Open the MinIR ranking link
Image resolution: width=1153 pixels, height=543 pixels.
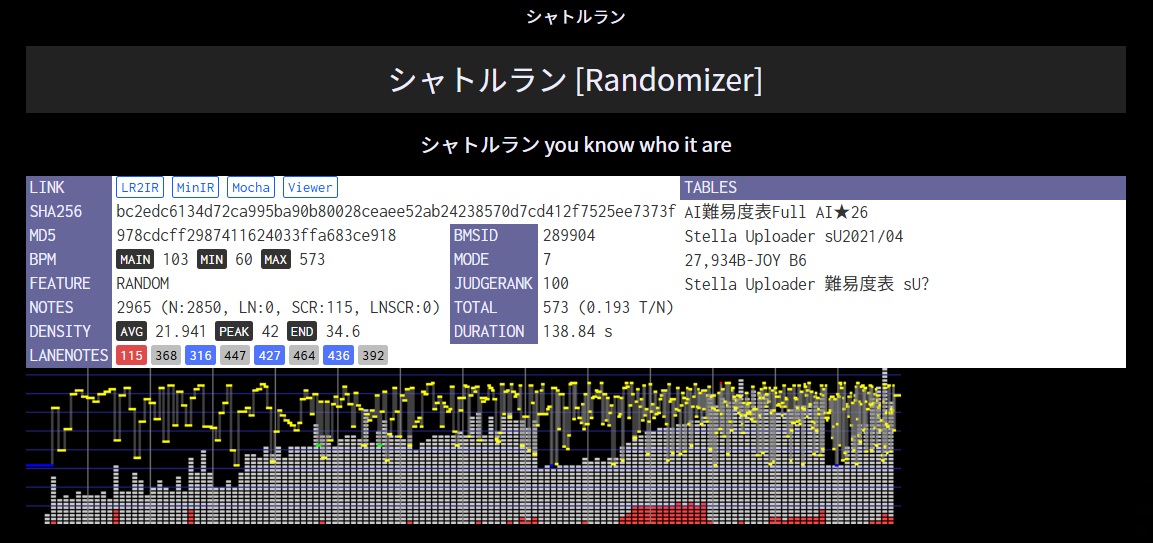[x=196, y=187]
